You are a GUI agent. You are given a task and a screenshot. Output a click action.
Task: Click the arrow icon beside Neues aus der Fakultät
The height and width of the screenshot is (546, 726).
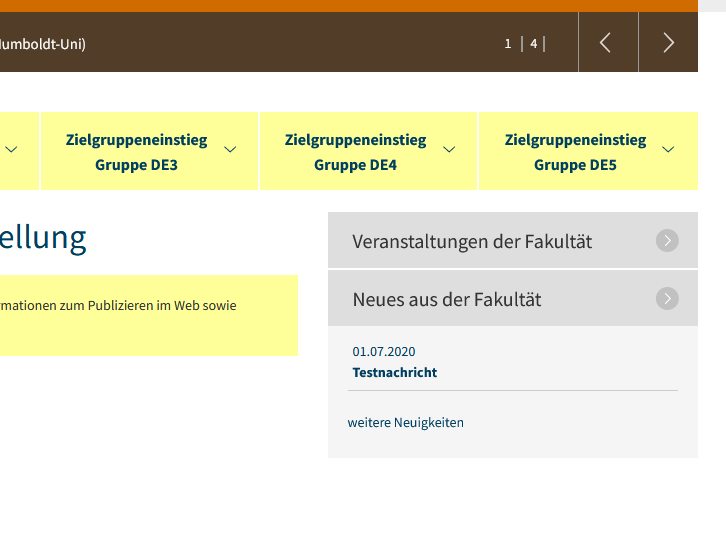pyautogui.click(x=667, y=299)
